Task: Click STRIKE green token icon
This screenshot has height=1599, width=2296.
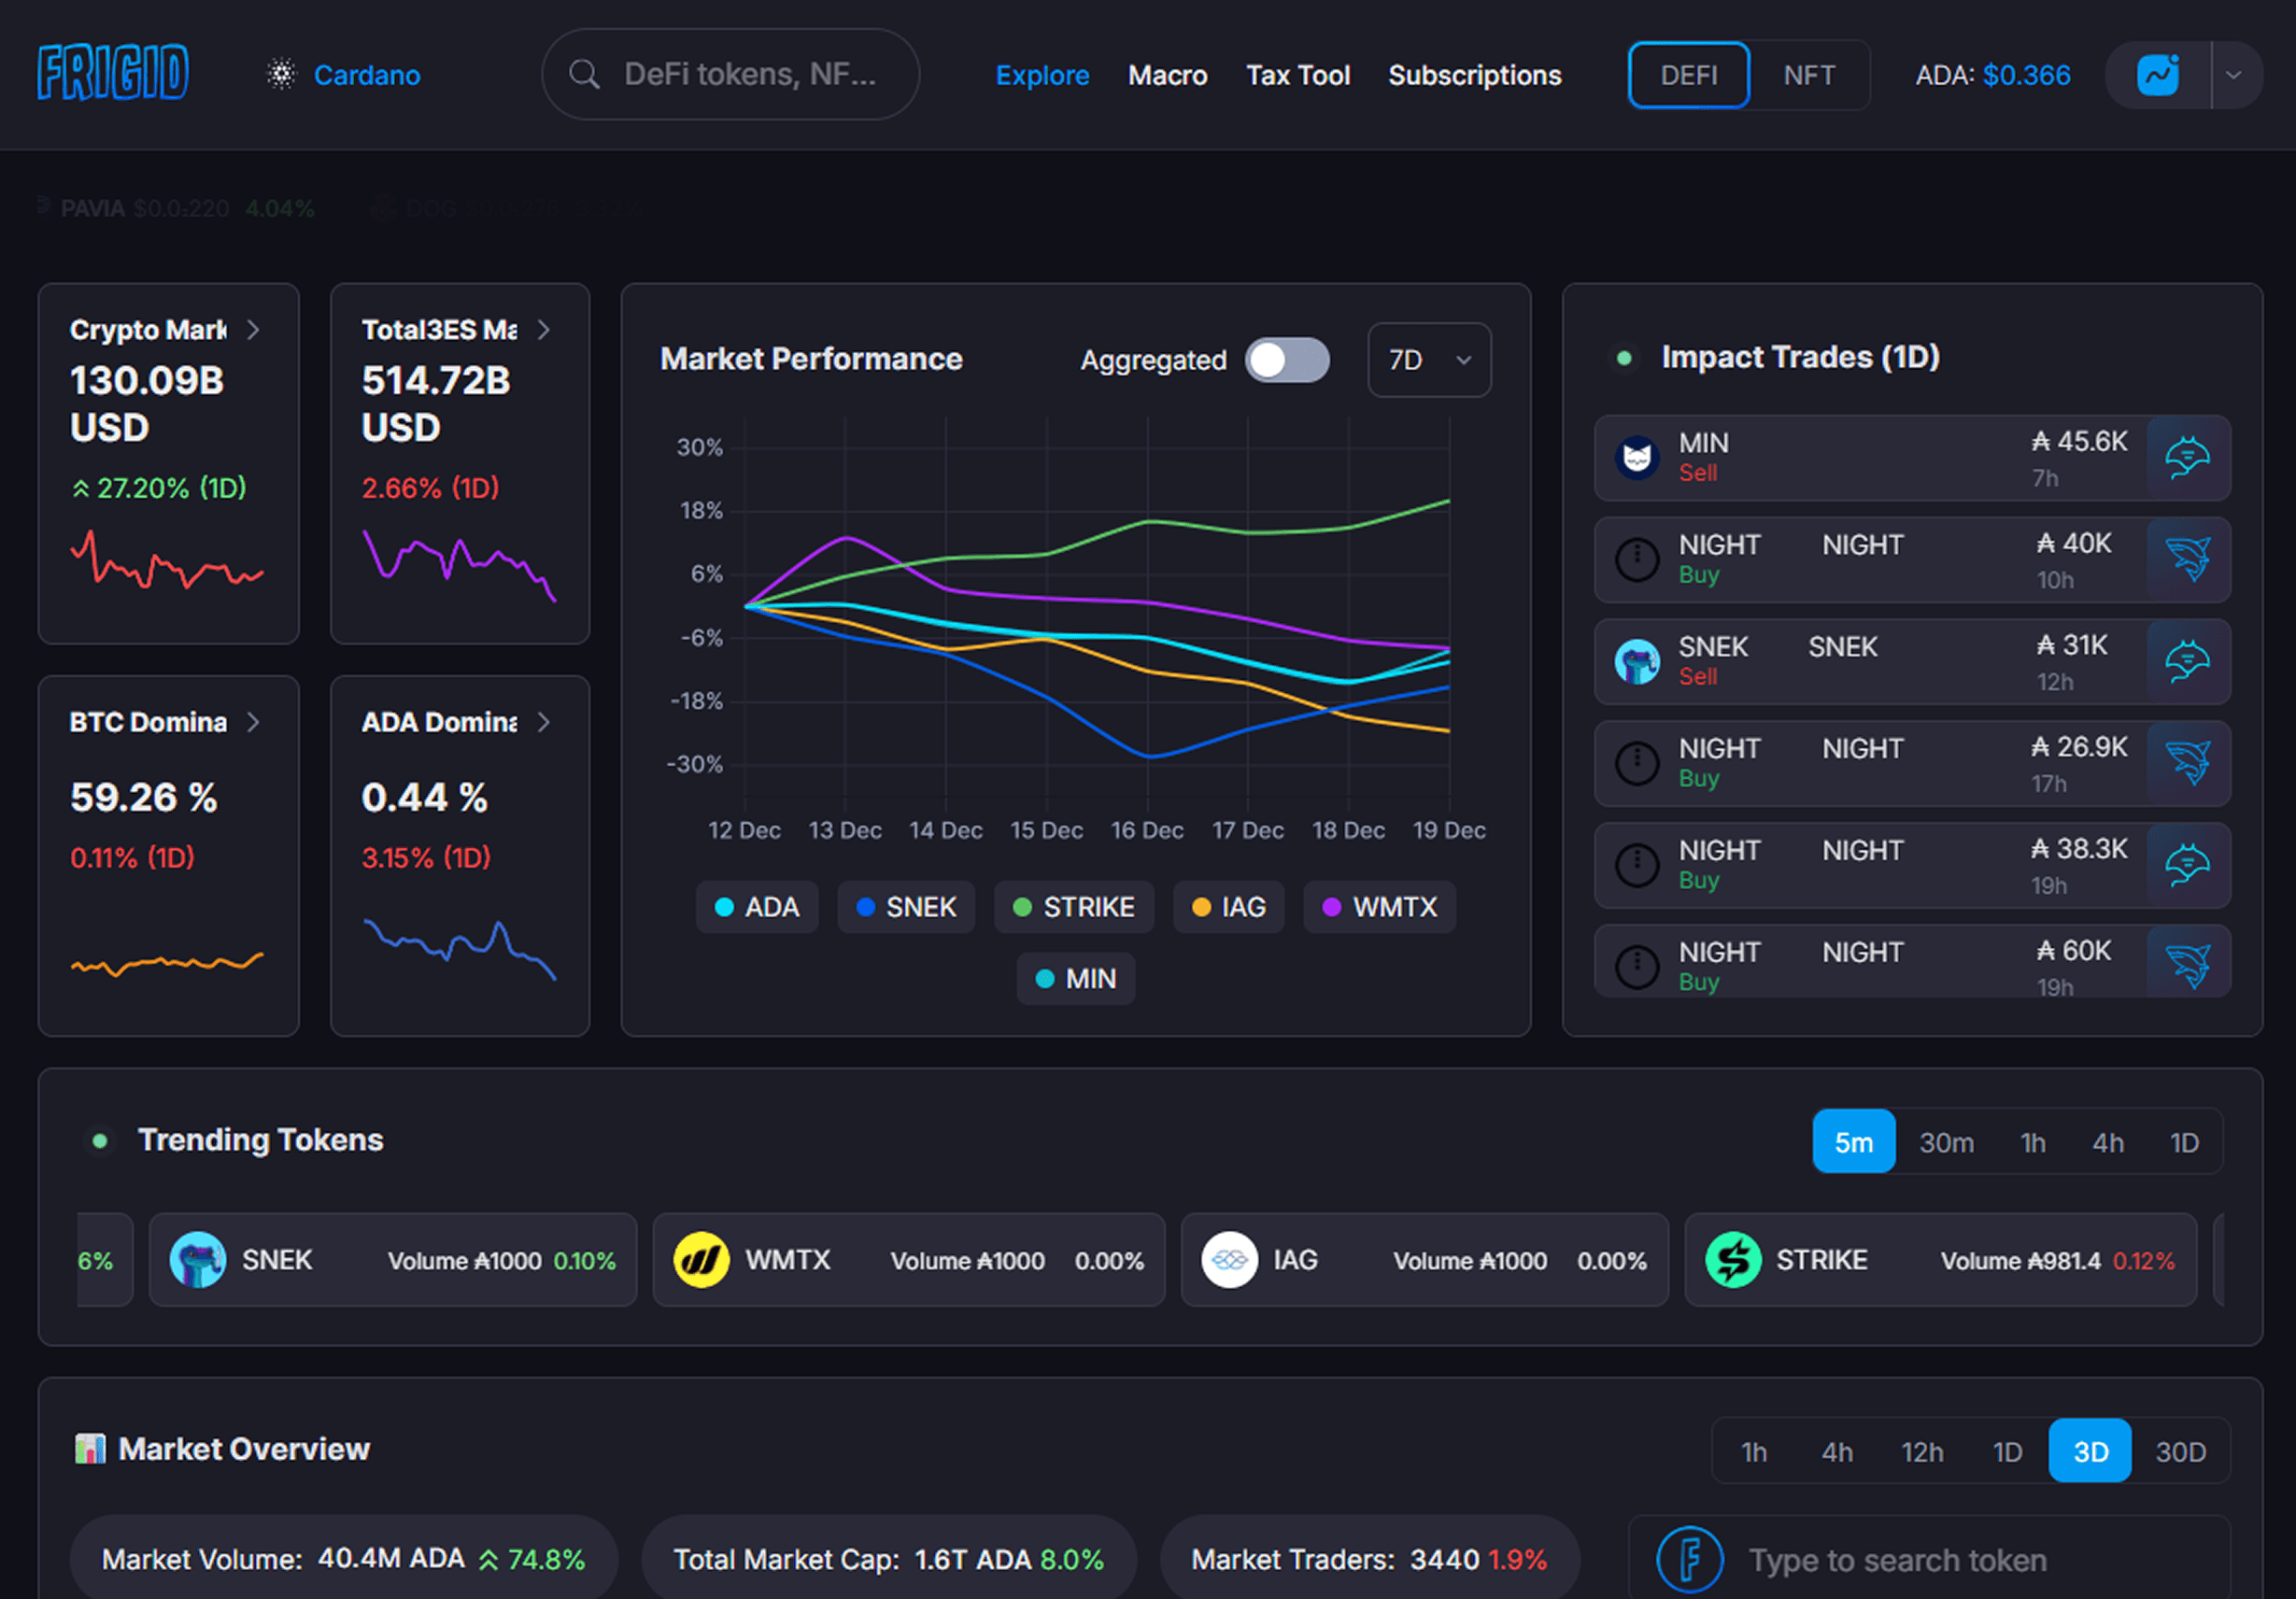Action: point(1732,1260)
